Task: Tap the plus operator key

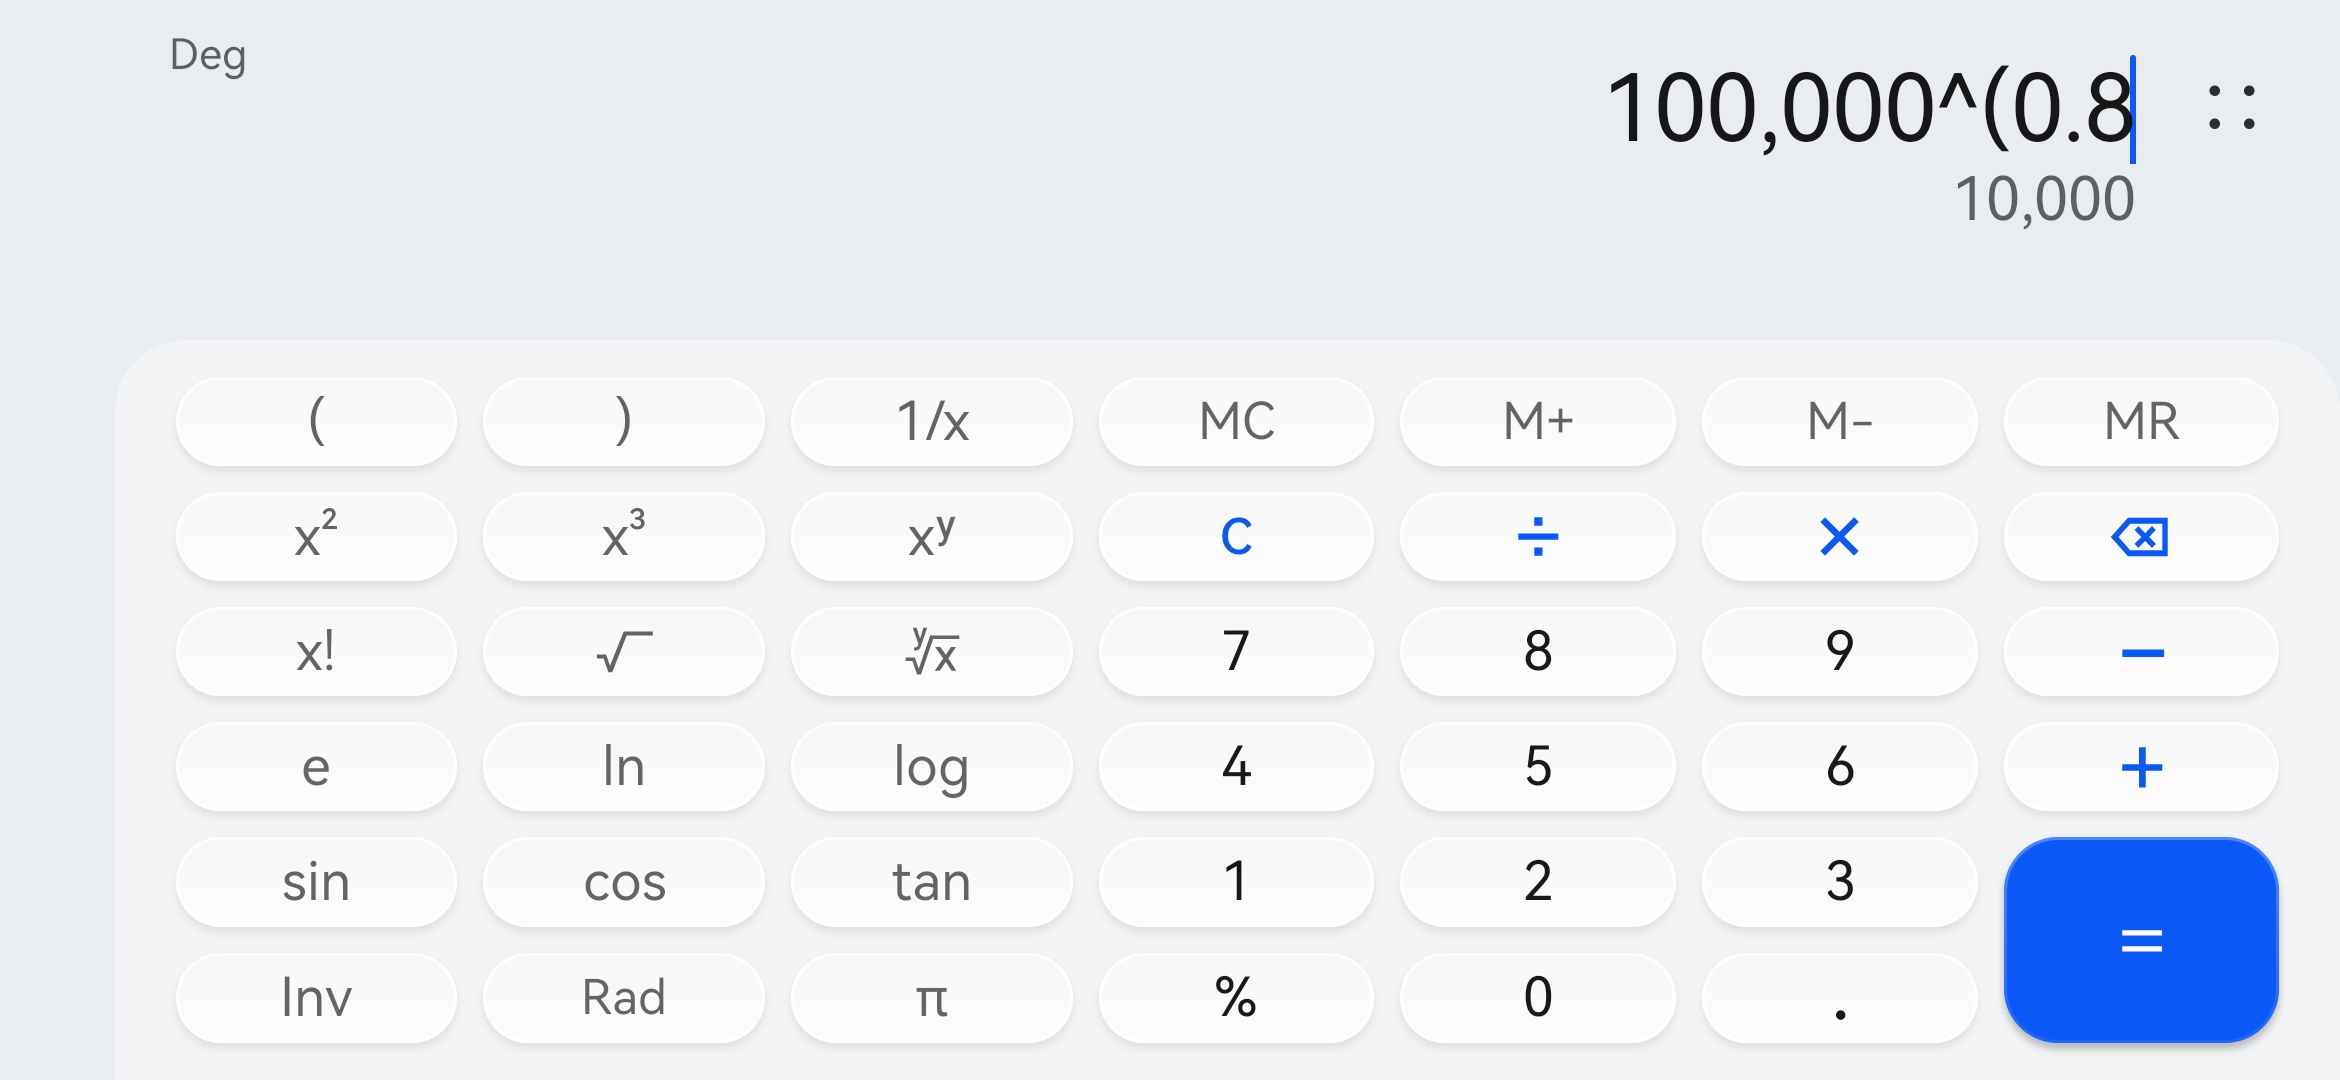Action: [2140, 767]
